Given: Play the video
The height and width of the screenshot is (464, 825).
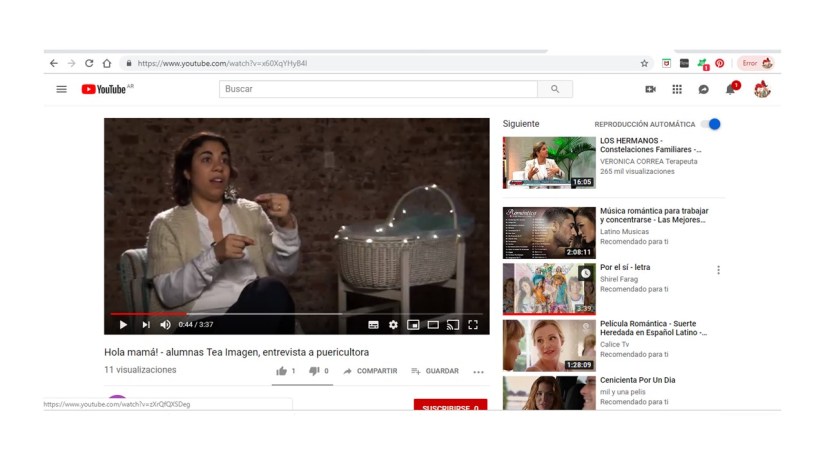Looking at the screenshot, I should coord(123,325).
